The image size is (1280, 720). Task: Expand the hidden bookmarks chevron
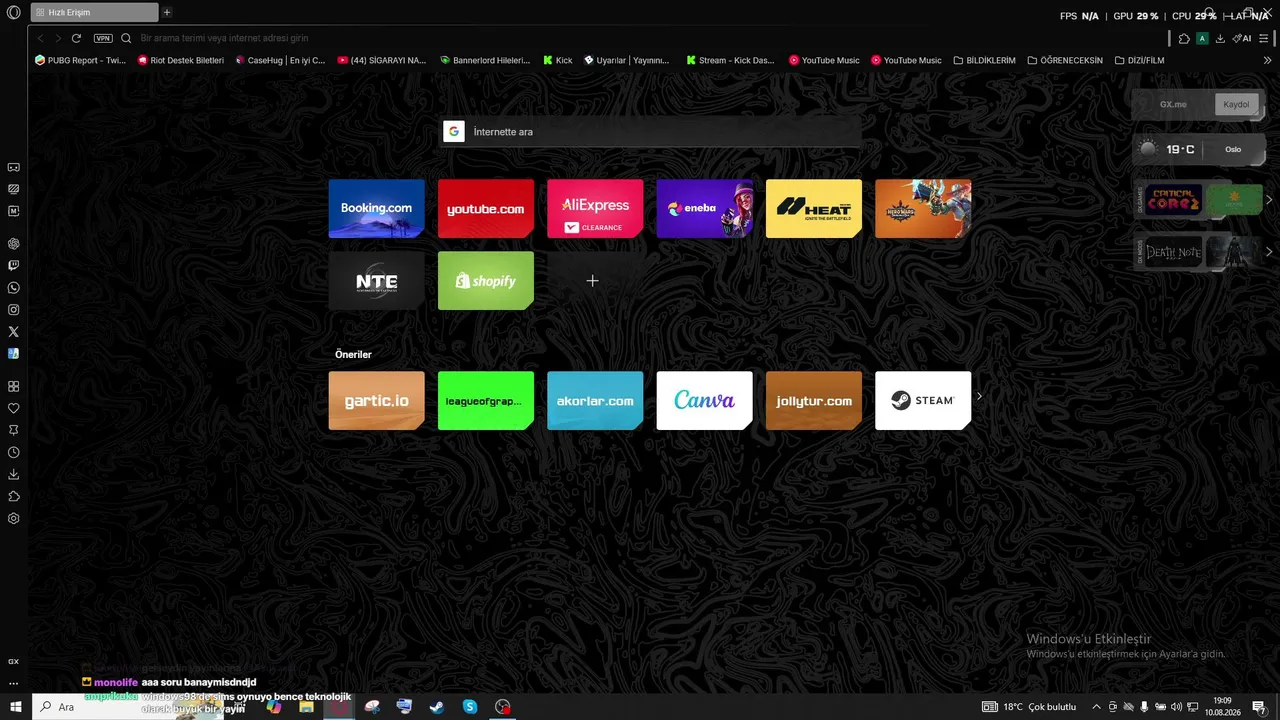pyautogui.click(x=1268, y=60)
